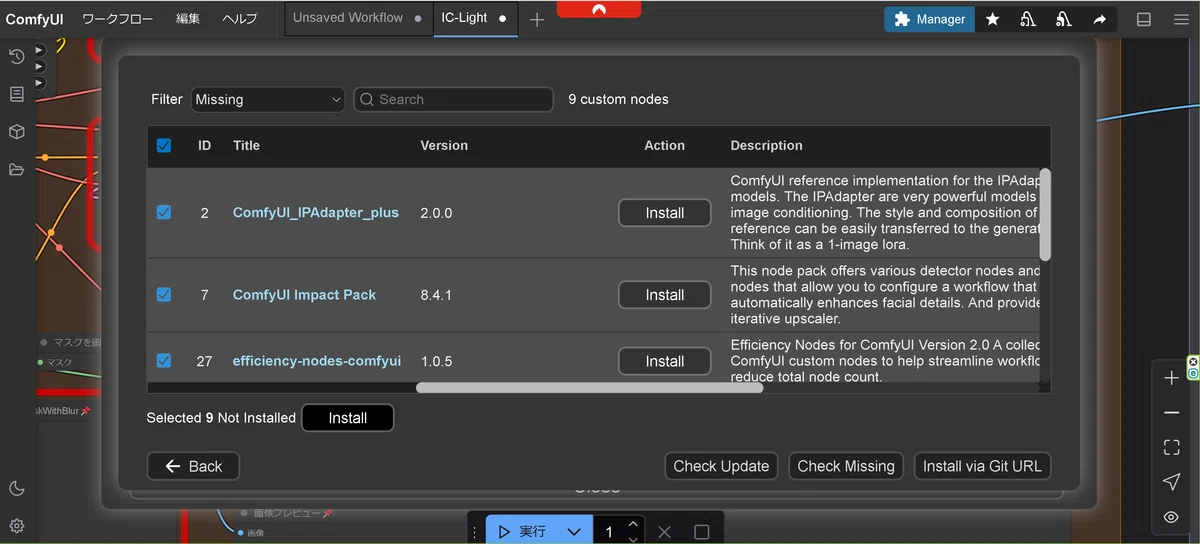Open the efficiency-nodes-comfyui title link
The image size is (1200, 544).
click(x=317, y=360)
